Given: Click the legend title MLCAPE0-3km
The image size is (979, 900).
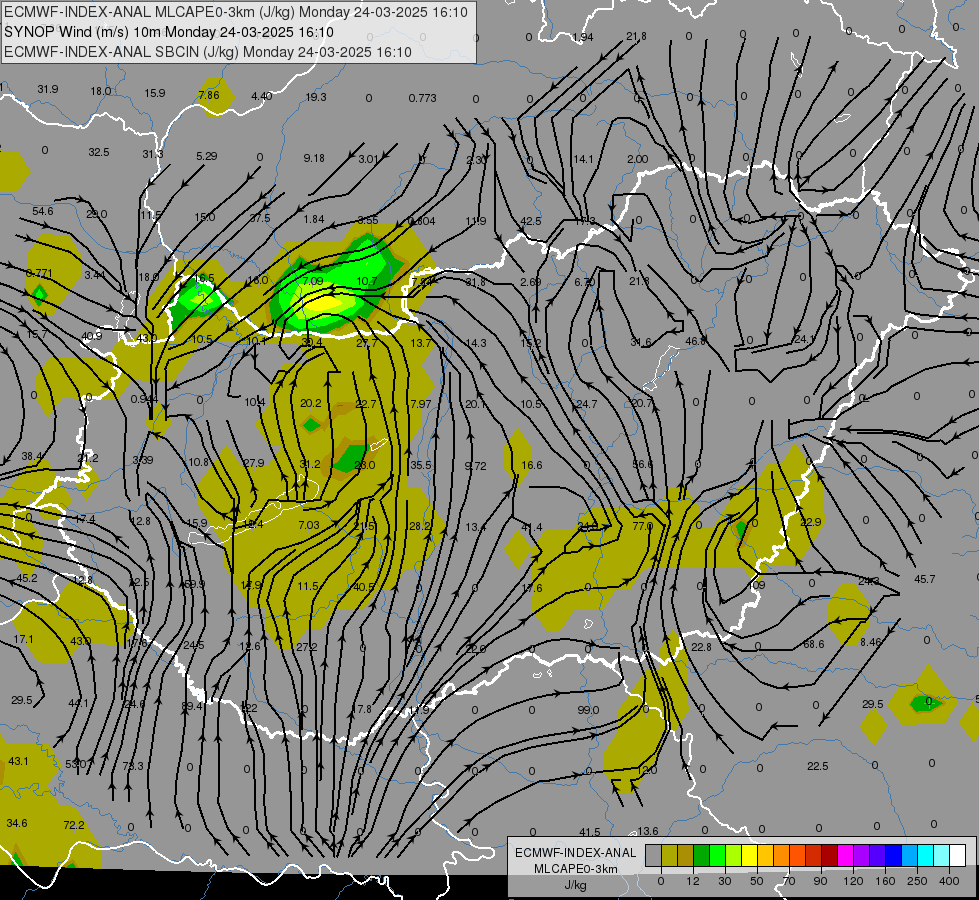Looking at the screenshot, I should 576,869.
